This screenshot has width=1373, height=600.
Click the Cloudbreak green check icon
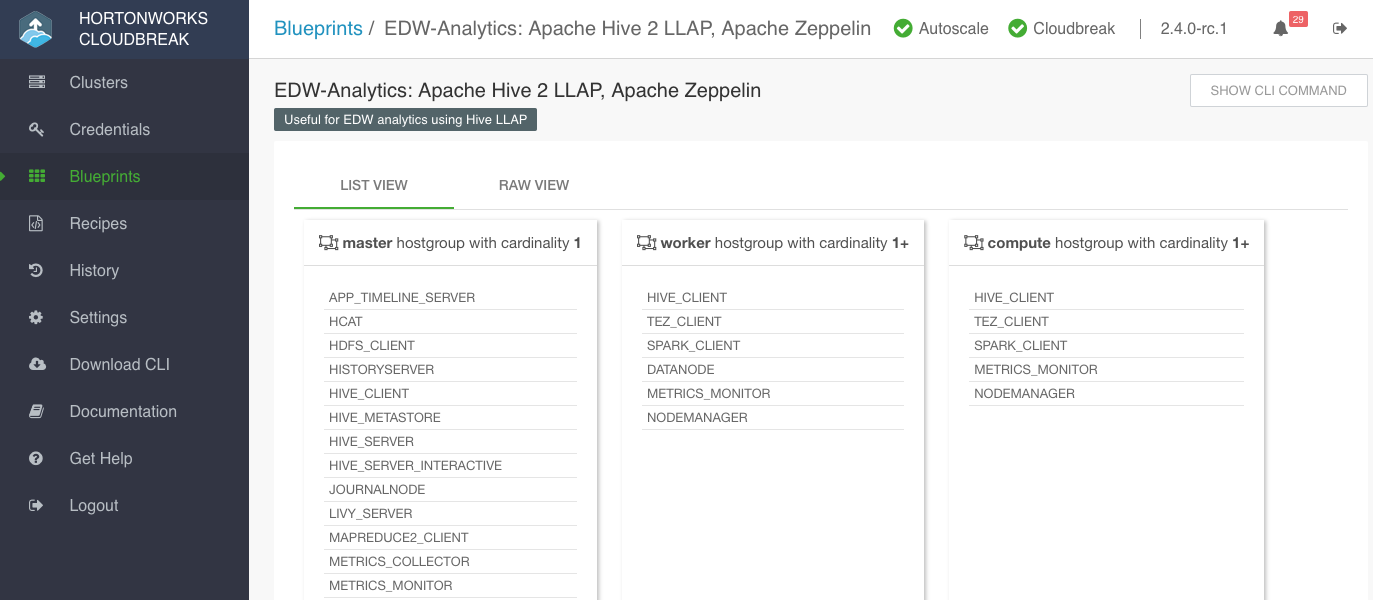click(1018, 28)
